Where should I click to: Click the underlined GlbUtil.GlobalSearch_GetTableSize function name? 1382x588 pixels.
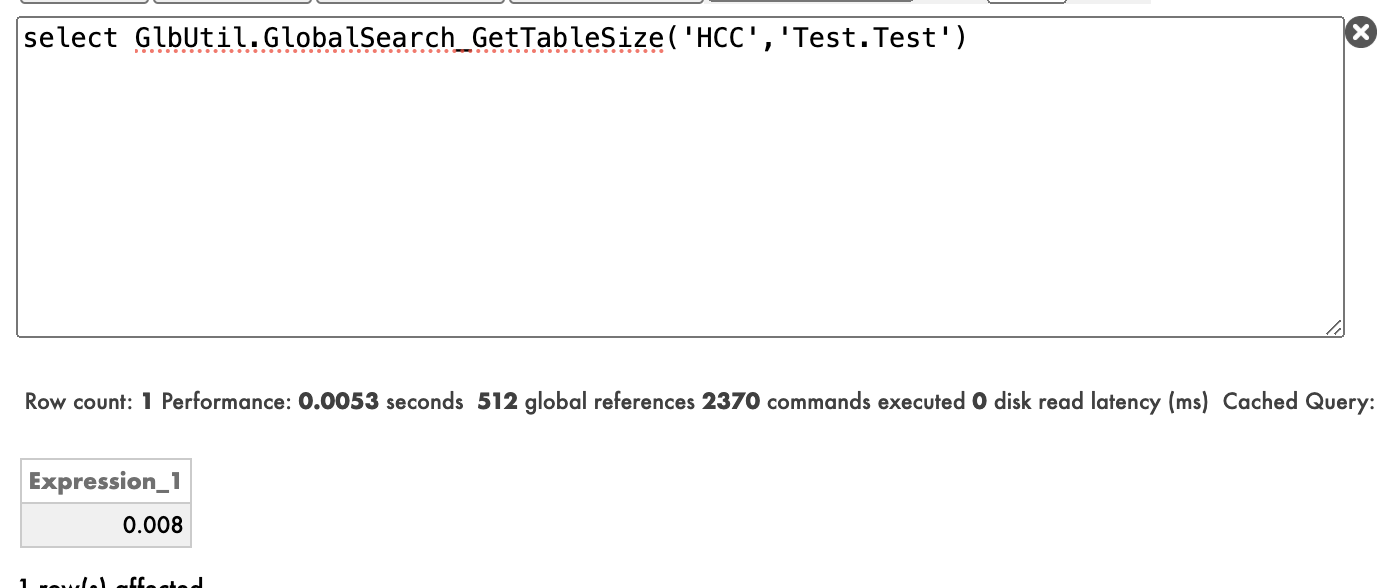tap(398, 39)
